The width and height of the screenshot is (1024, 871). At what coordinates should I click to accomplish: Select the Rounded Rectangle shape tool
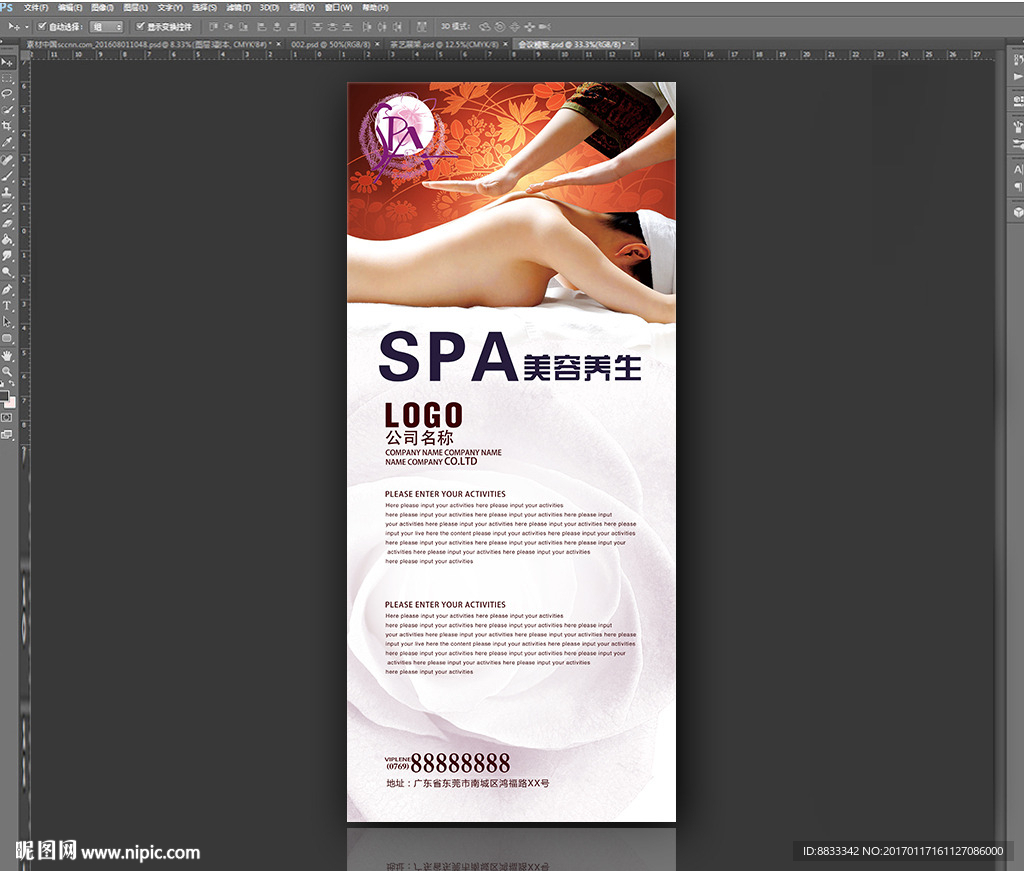(7, 338)
